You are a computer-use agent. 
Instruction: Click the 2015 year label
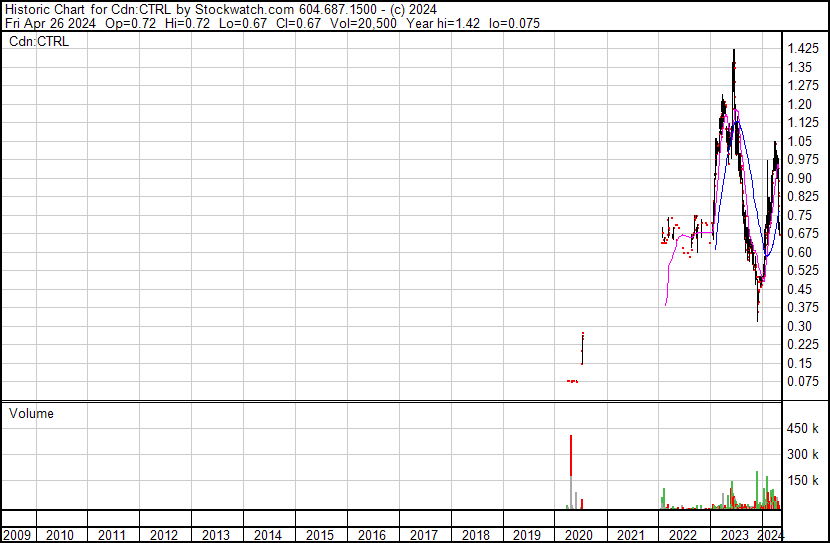(320, 535)
